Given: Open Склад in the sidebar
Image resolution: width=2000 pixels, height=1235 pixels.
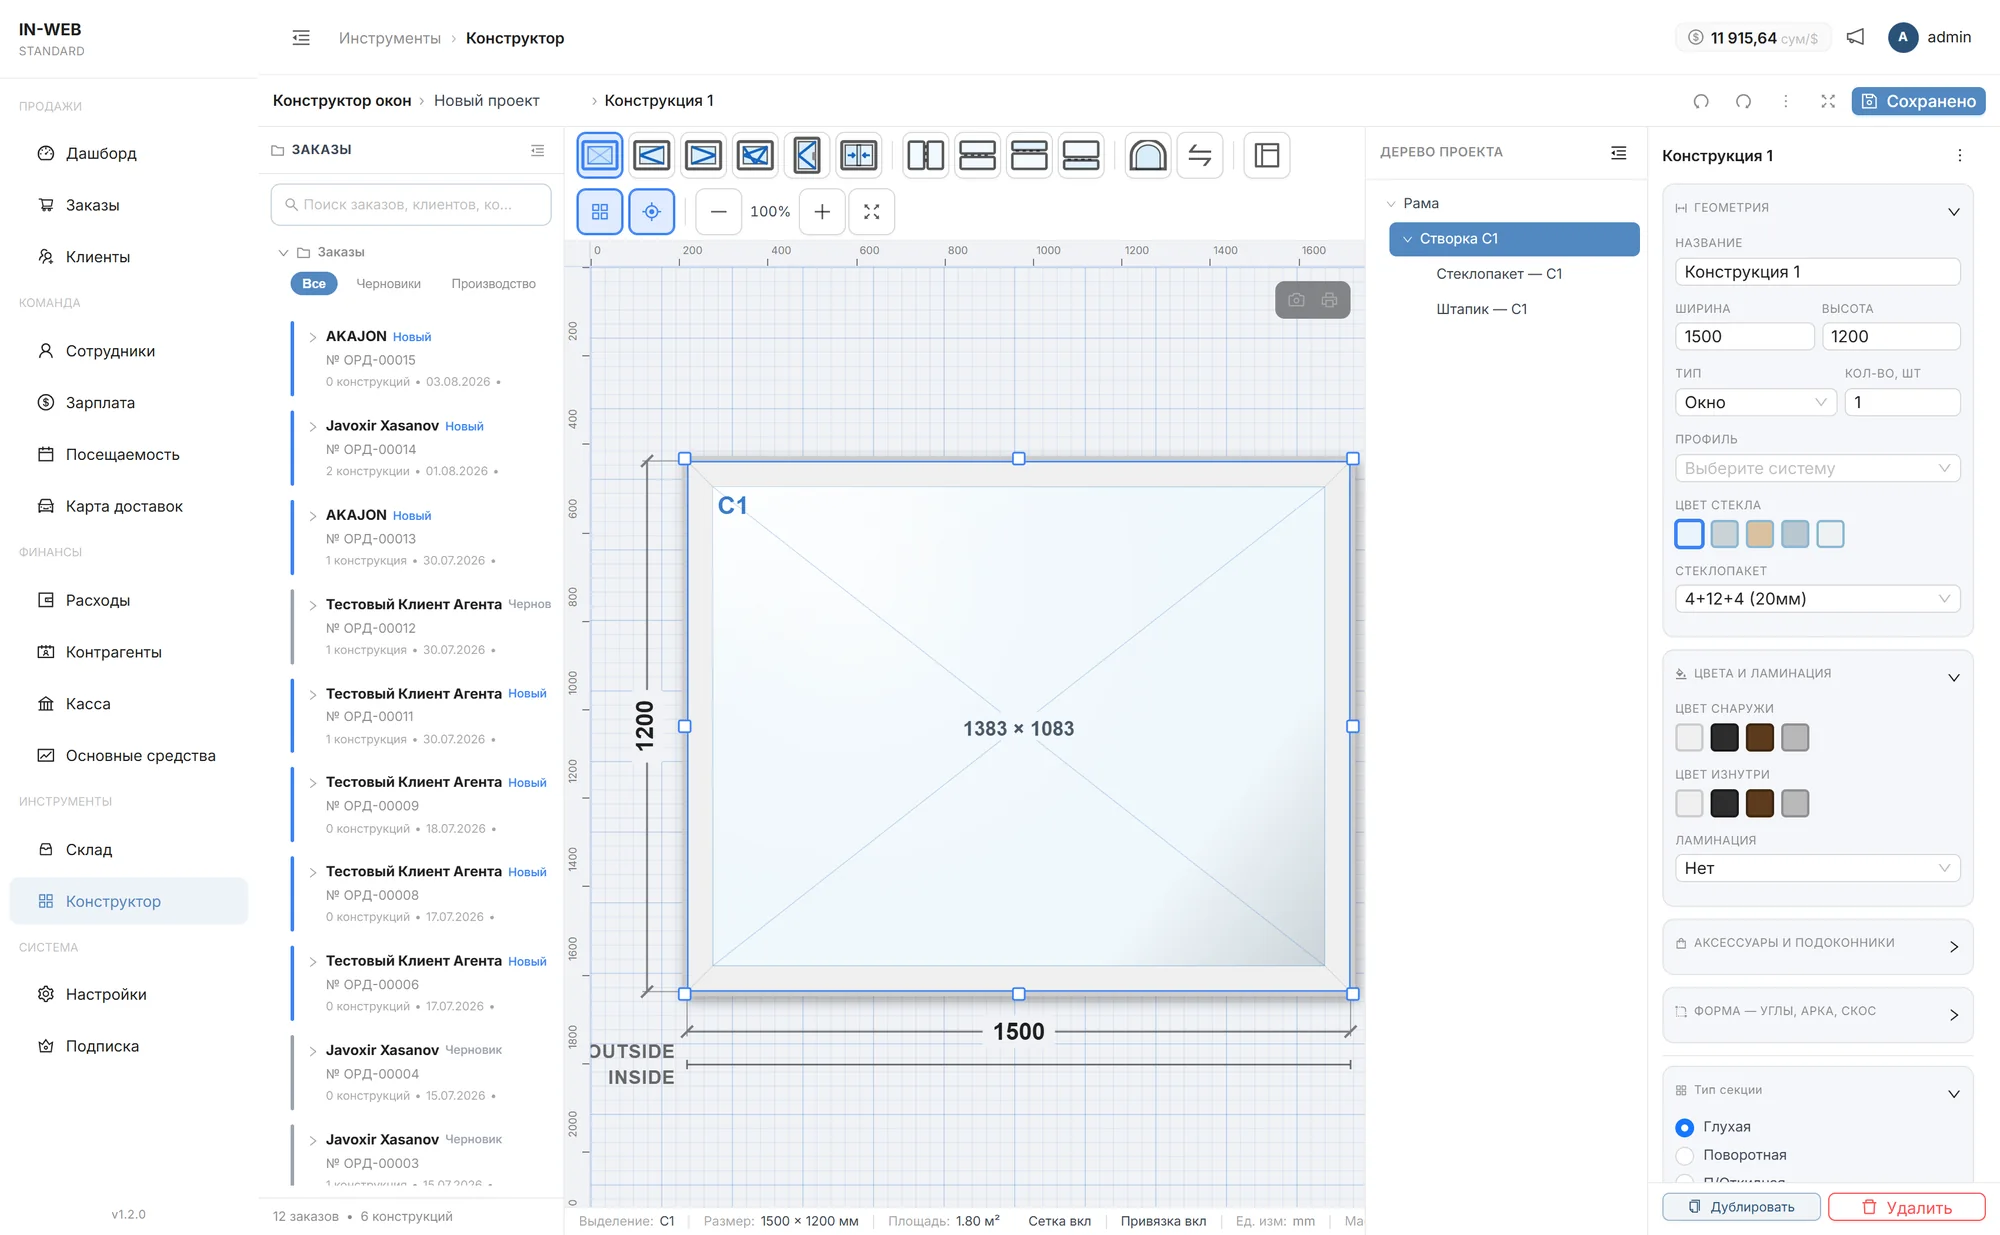Looking at the screenshot, I should pyautogui.click(x=128, y=849).
